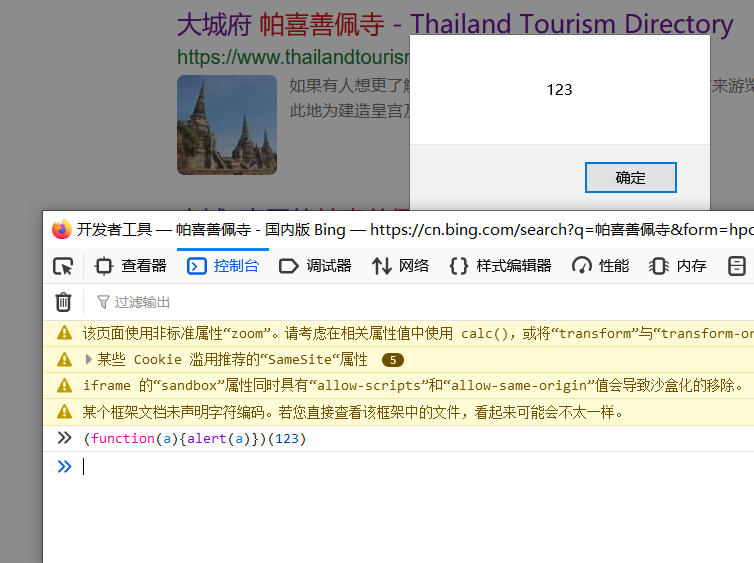Click the 样式编辑器 curly braces icon
Viewport: 754px width, 563px height.
pyautogui.click(x=459, y=266)
